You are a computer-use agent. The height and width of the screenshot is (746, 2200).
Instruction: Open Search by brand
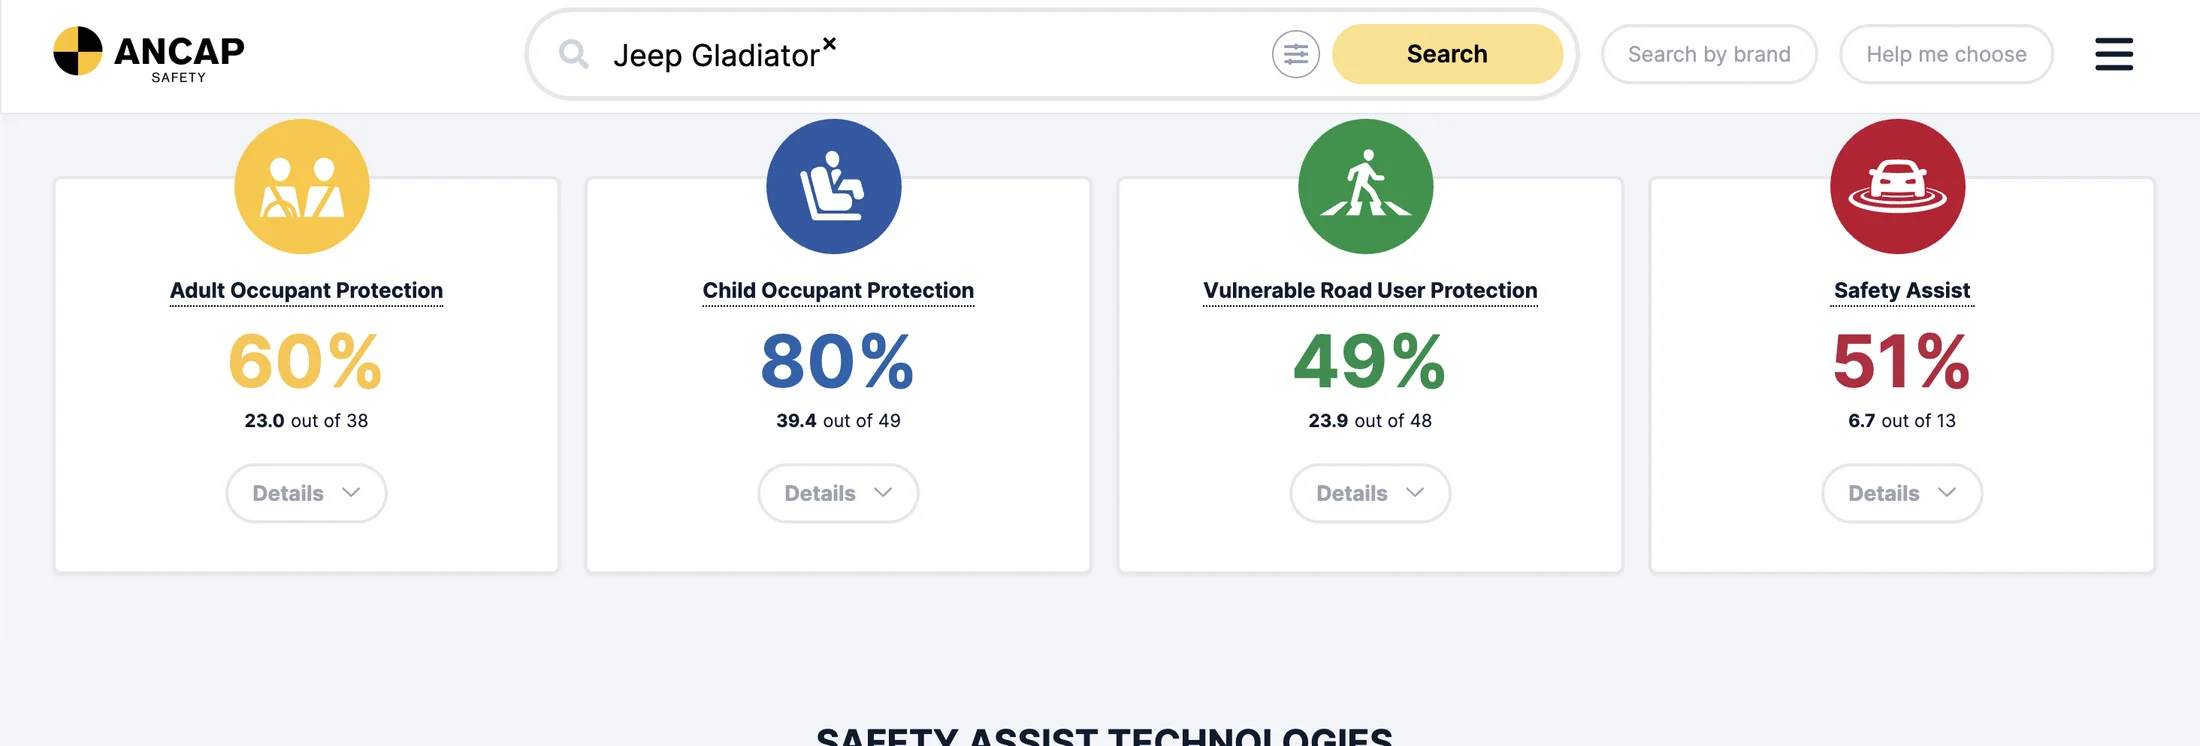tap(1709, 54)
